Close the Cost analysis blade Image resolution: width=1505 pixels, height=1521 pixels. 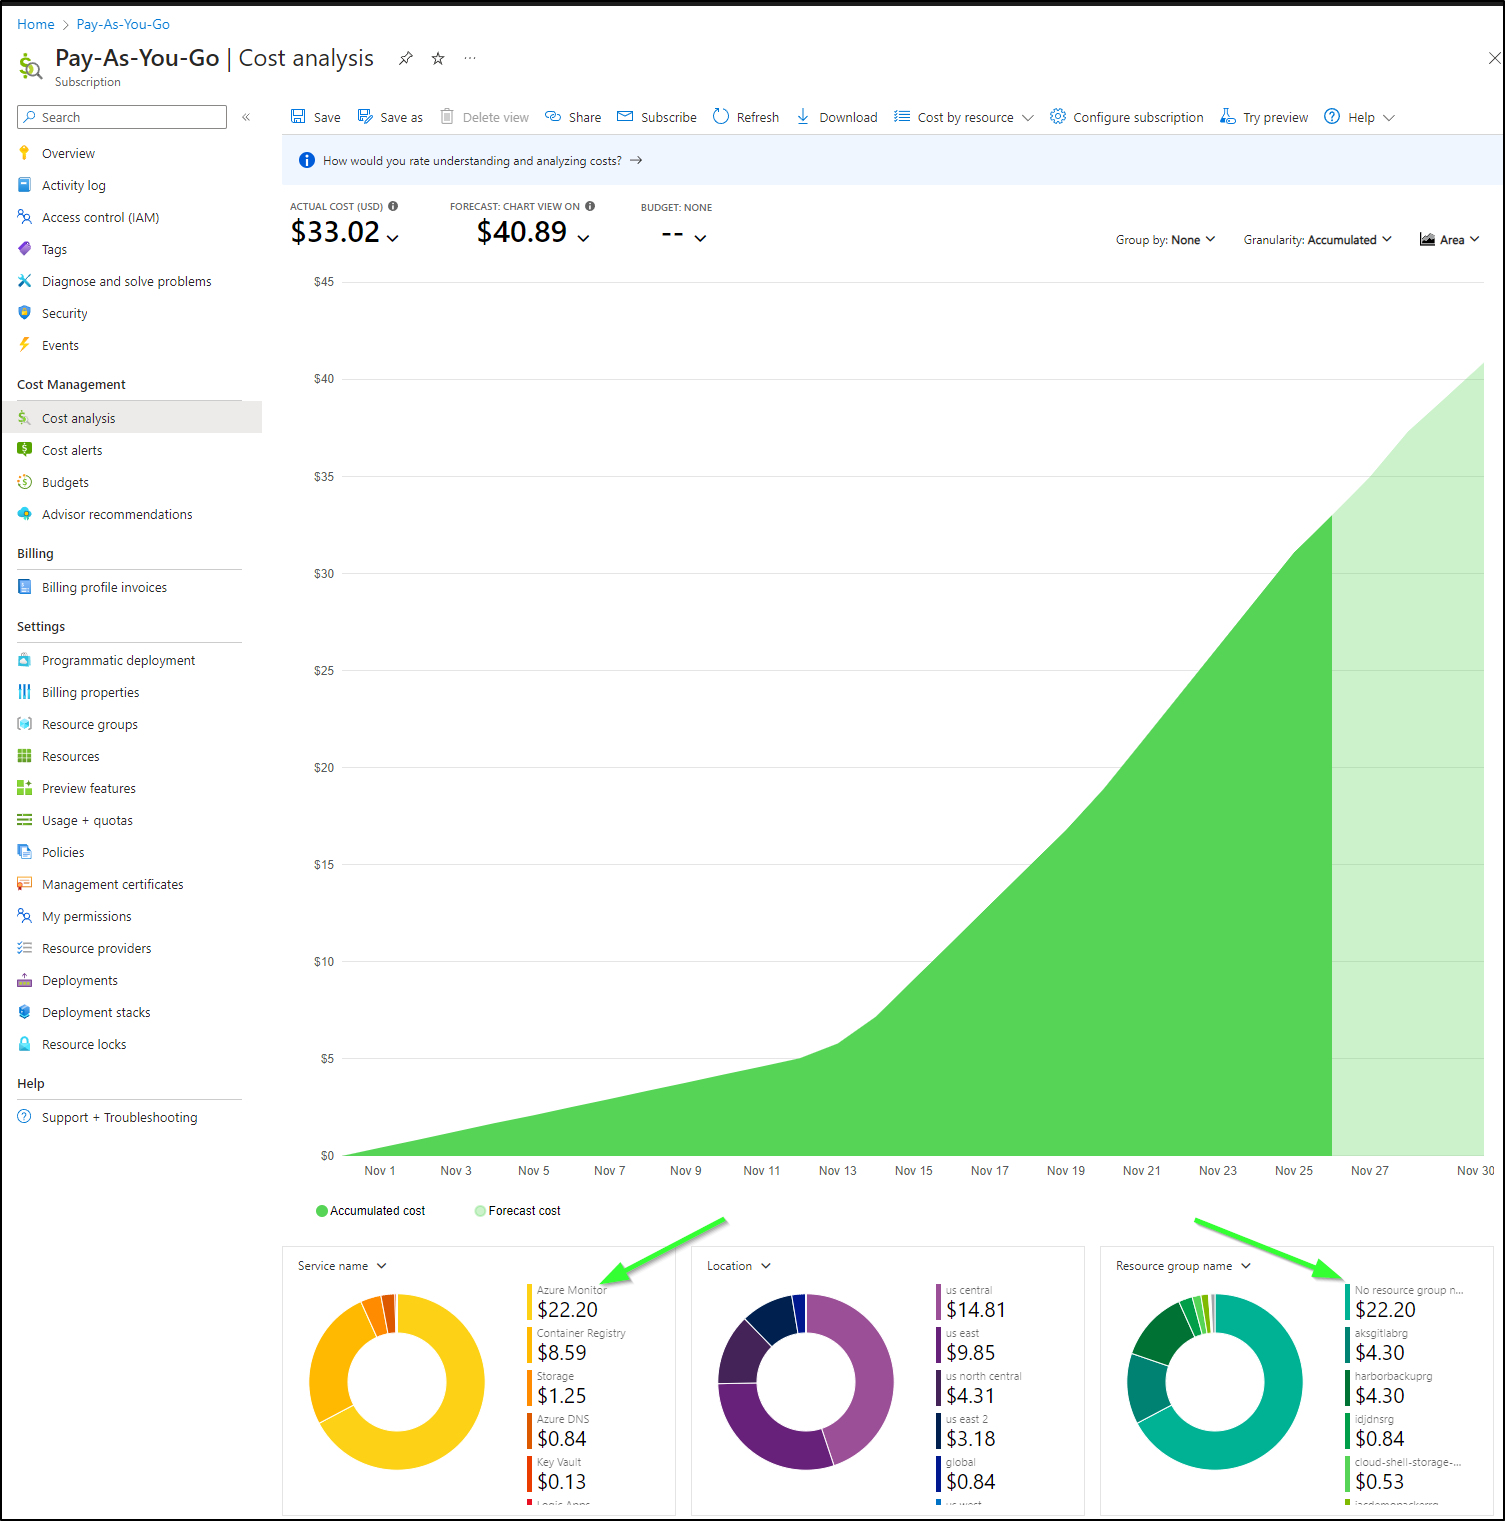click(1494, 58)
